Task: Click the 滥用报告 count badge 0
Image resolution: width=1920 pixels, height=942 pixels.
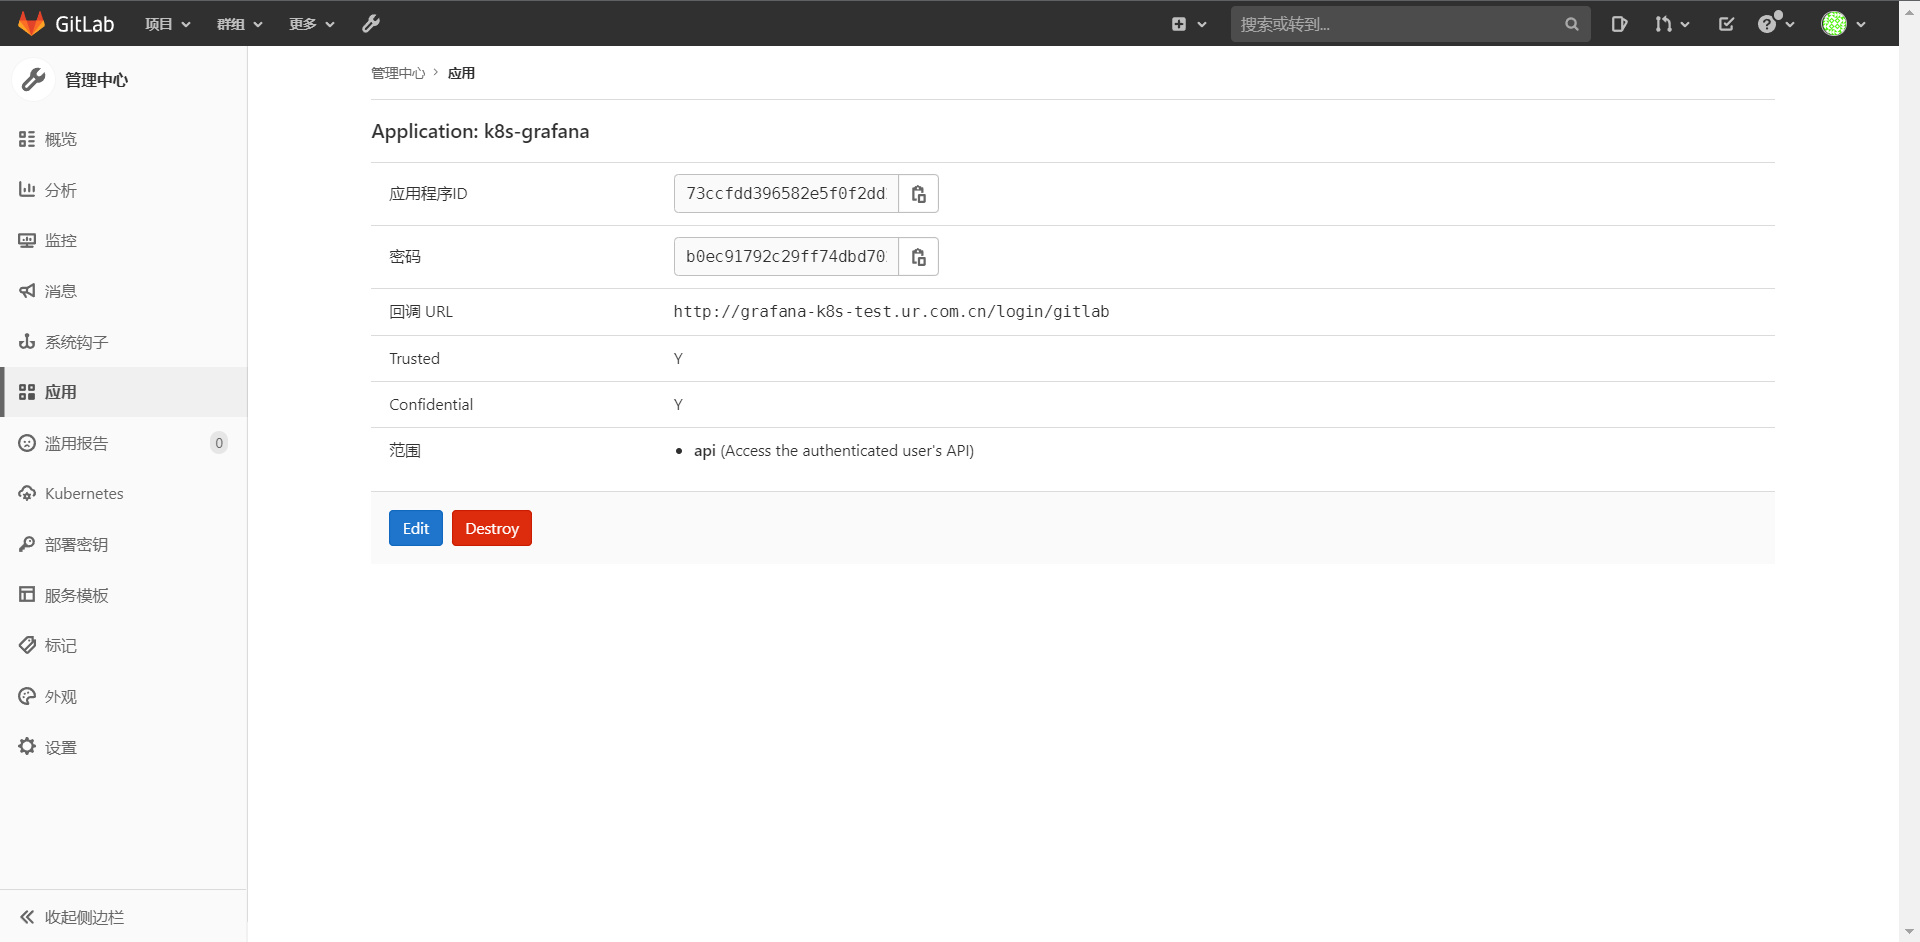Action: point(219,443)
